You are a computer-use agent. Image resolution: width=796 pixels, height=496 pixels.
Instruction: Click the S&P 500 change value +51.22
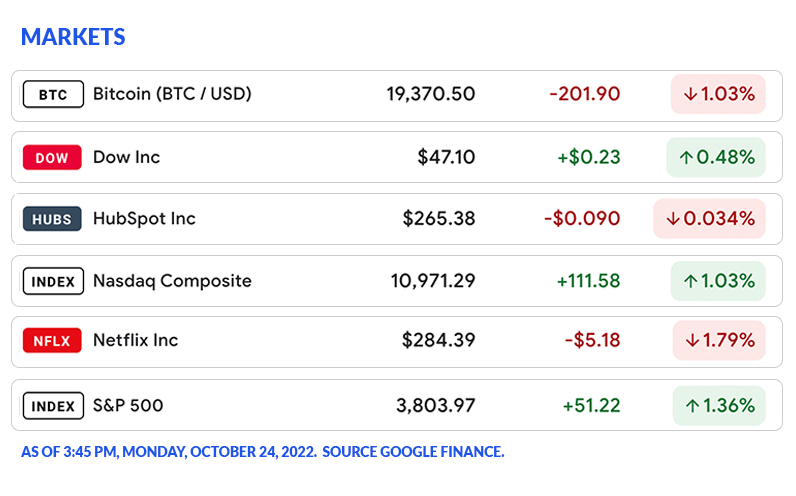pyautogui.click(x=591, y=405)
